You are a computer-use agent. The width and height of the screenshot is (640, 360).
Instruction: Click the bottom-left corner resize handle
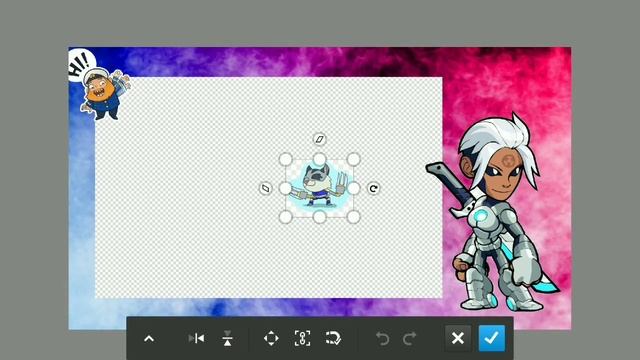pyautogui.click(x=286, y=217)
